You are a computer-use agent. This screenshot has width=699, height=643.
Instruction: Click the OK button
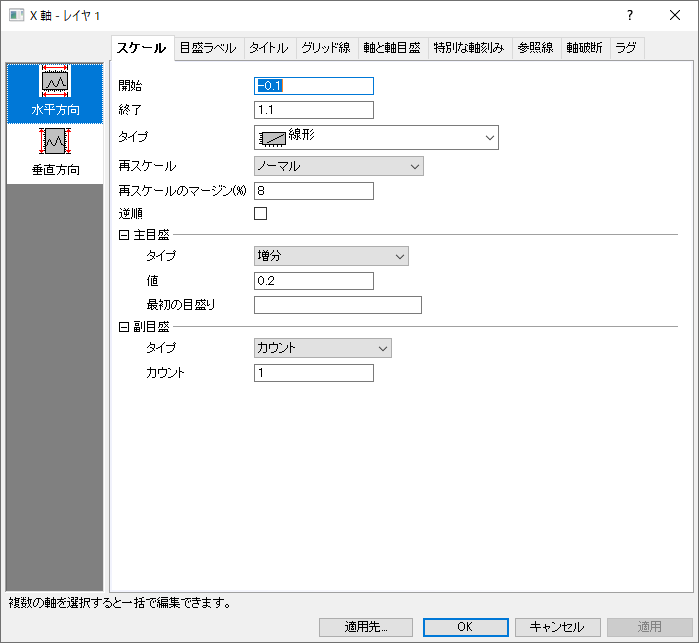point(465,627)
